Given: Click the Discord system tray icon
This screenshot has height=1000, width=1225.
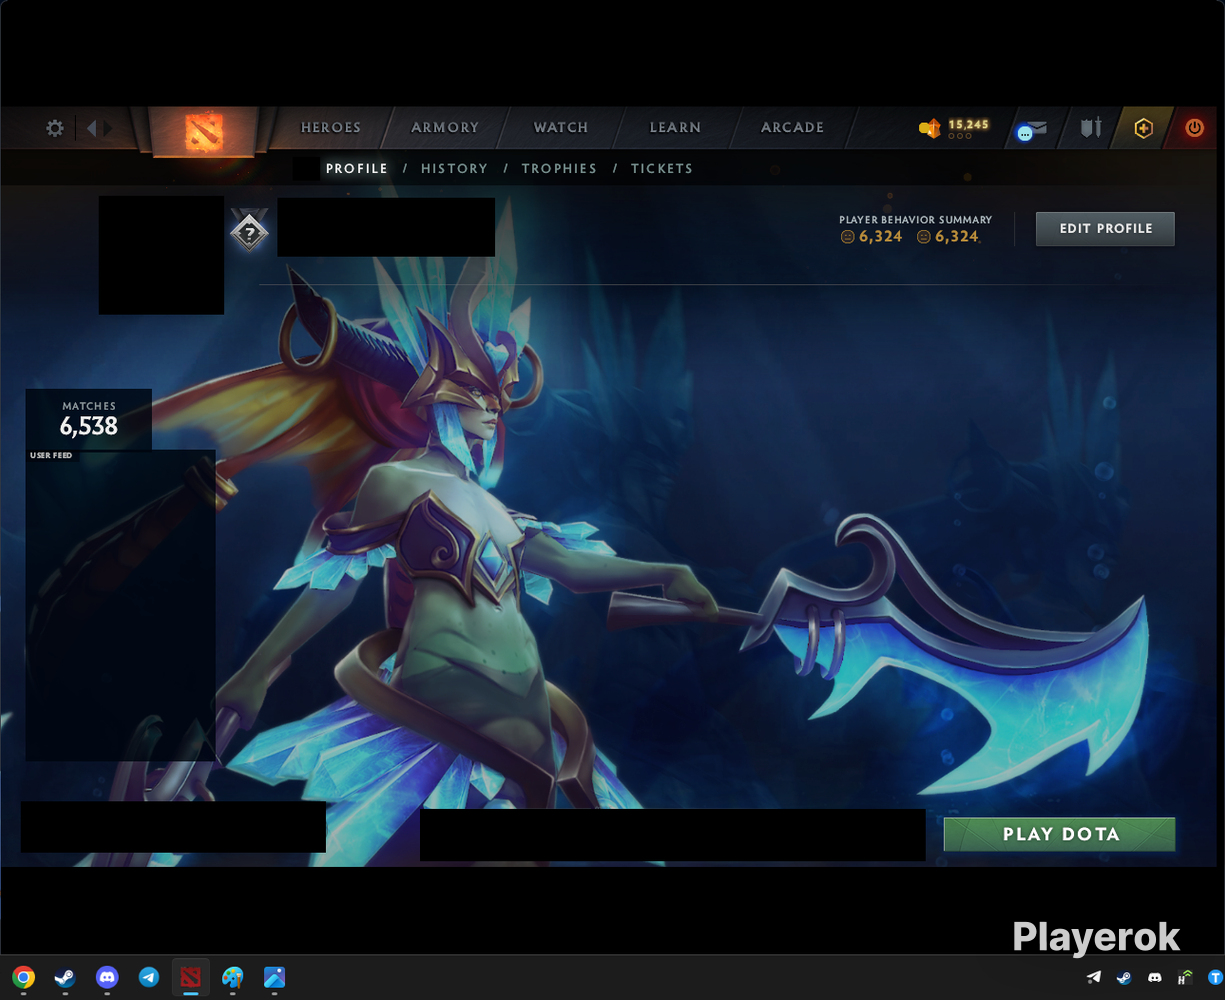Looking at the screenshot, I should click(1155, 978).
